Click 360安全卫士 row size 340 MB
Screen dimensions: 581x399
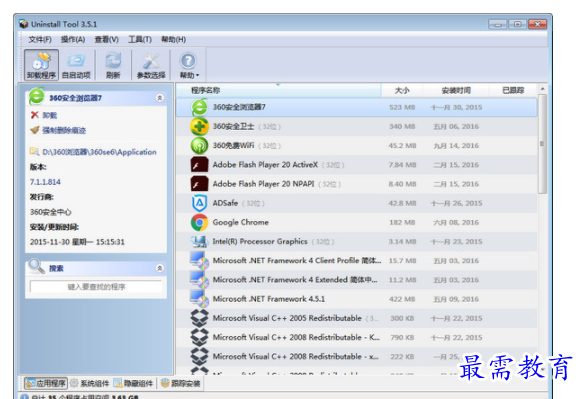(402, 126)
